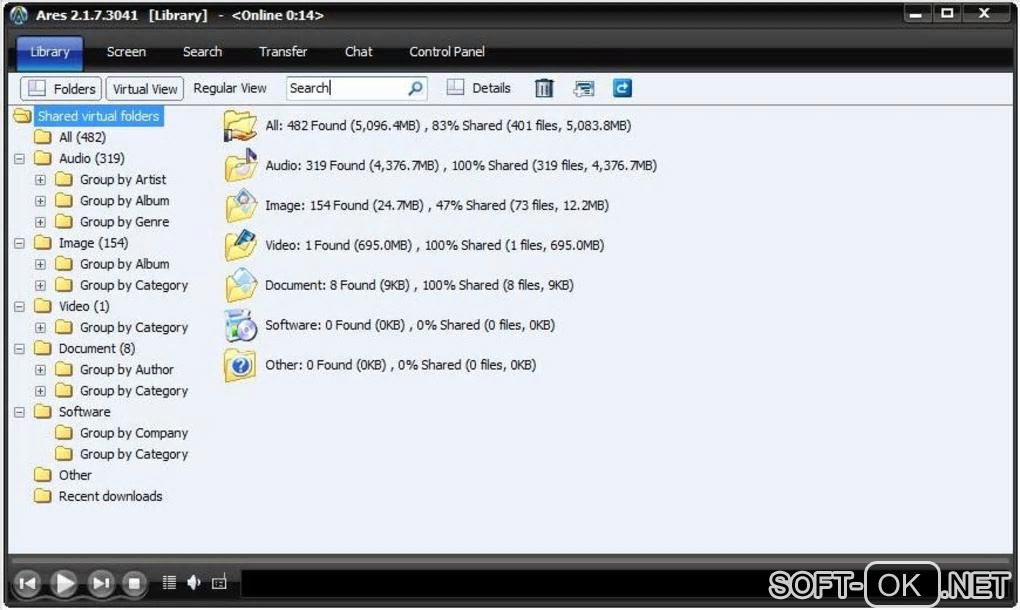Skip to next track in player
Viewport: 1020px width, 610px height.
100,583
